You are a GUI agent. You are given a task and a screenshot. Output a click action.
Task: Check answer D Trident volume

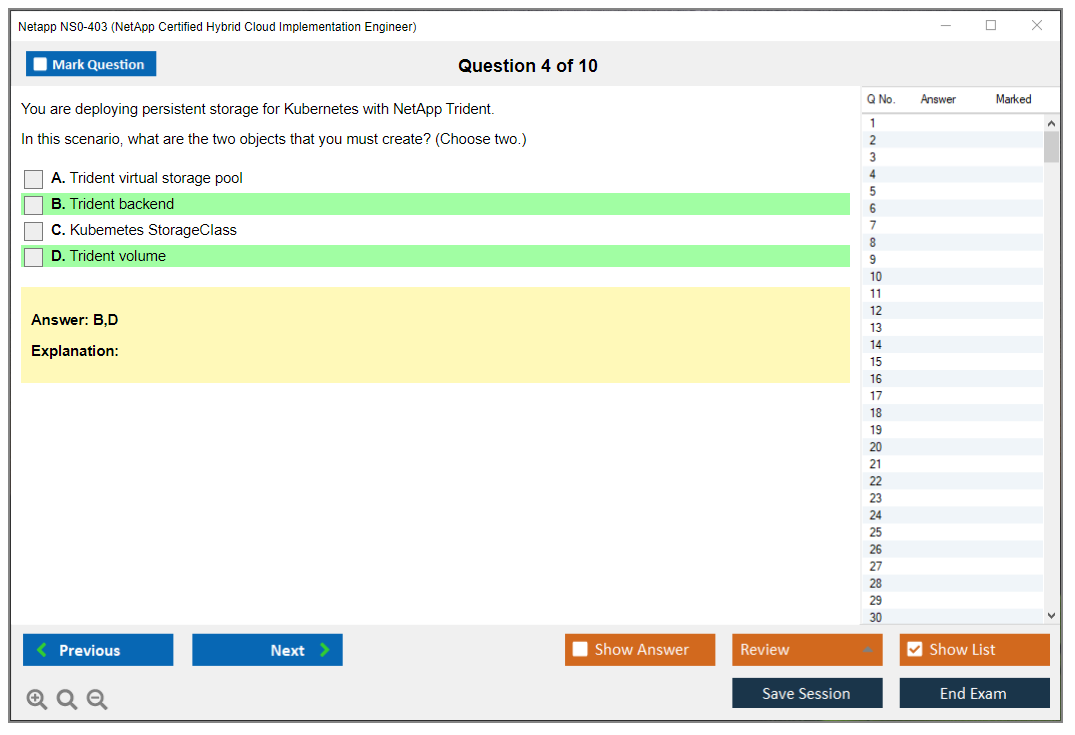[x=34, y=257]
